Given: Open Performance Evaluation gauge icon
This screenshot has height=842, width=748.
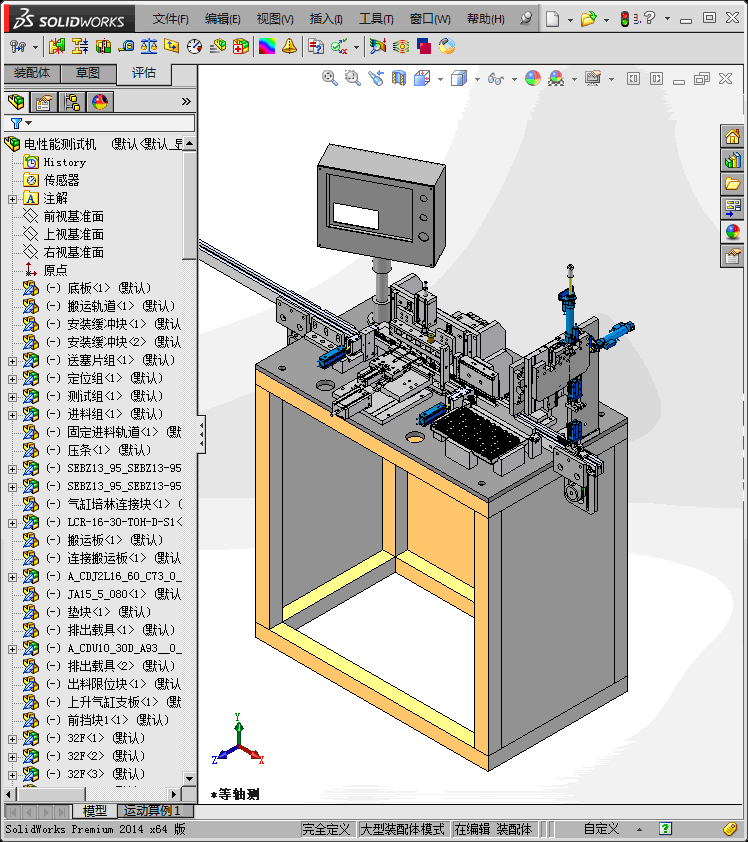Looking at the screenshot, I should [194, 47].
